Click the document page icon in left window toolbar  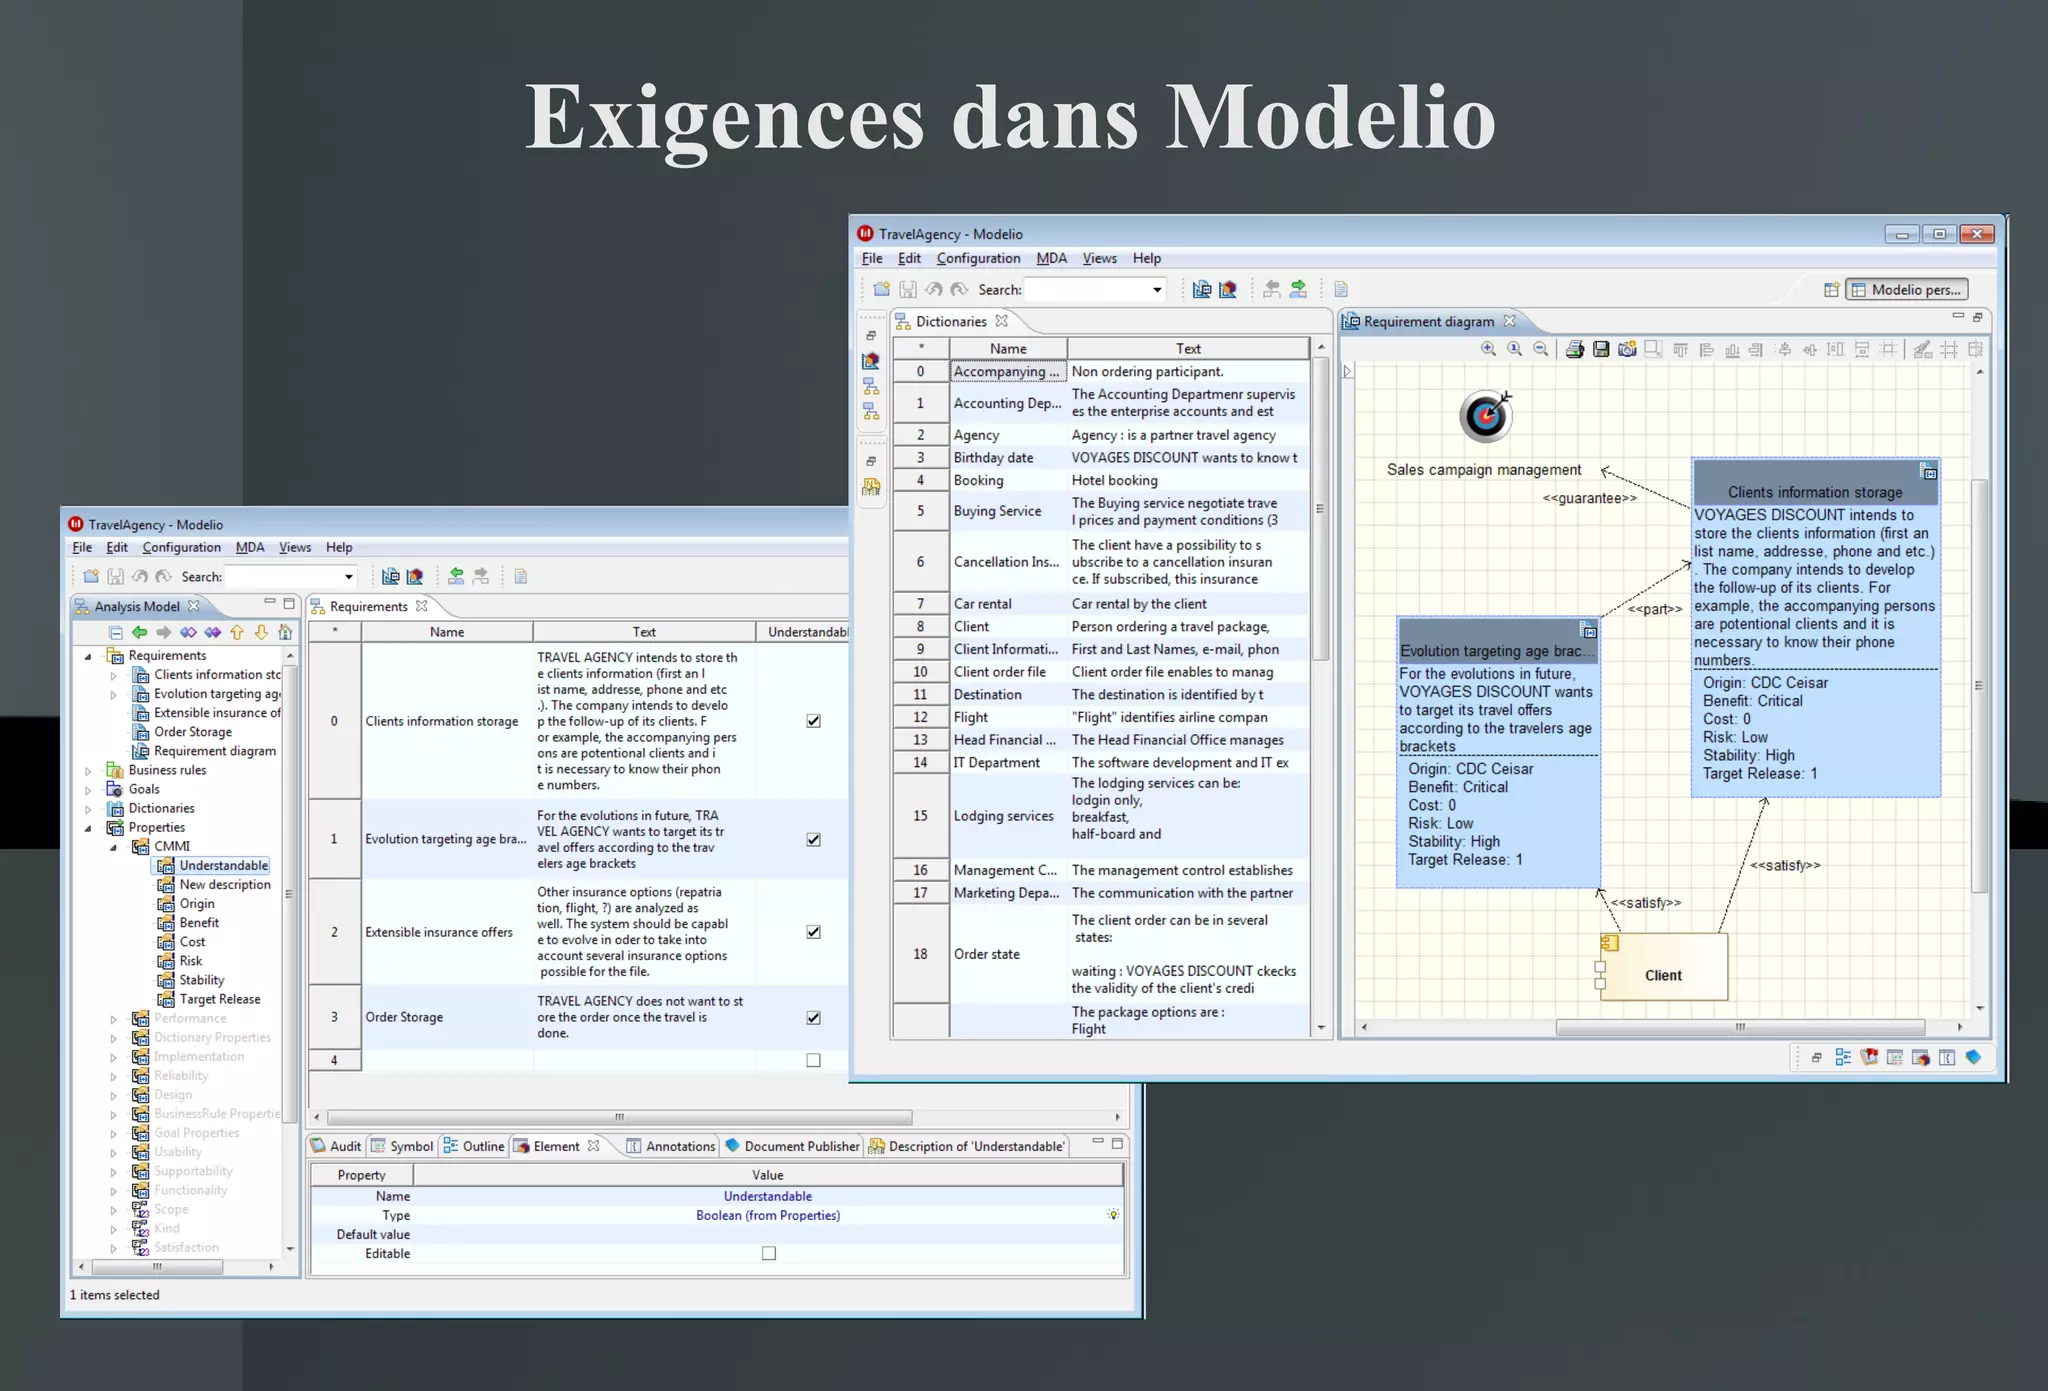tap(520, 576)
